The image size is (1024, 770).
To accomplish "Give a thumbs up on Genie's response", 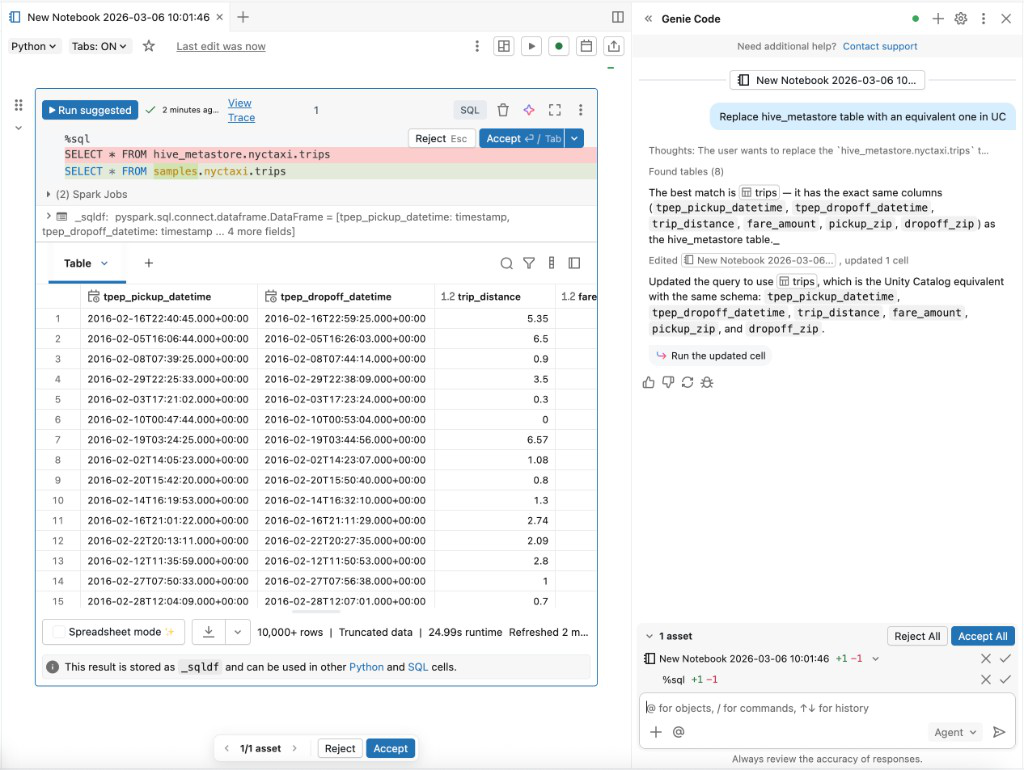I will pos(648,382).
